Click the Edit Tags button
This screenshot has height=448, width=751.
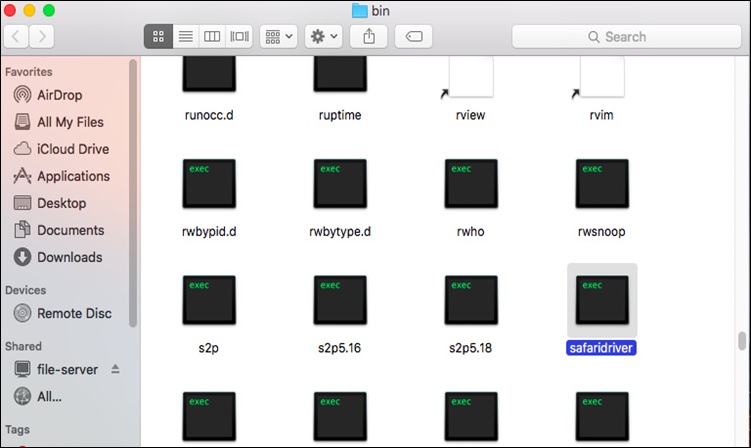coord(414,36)
